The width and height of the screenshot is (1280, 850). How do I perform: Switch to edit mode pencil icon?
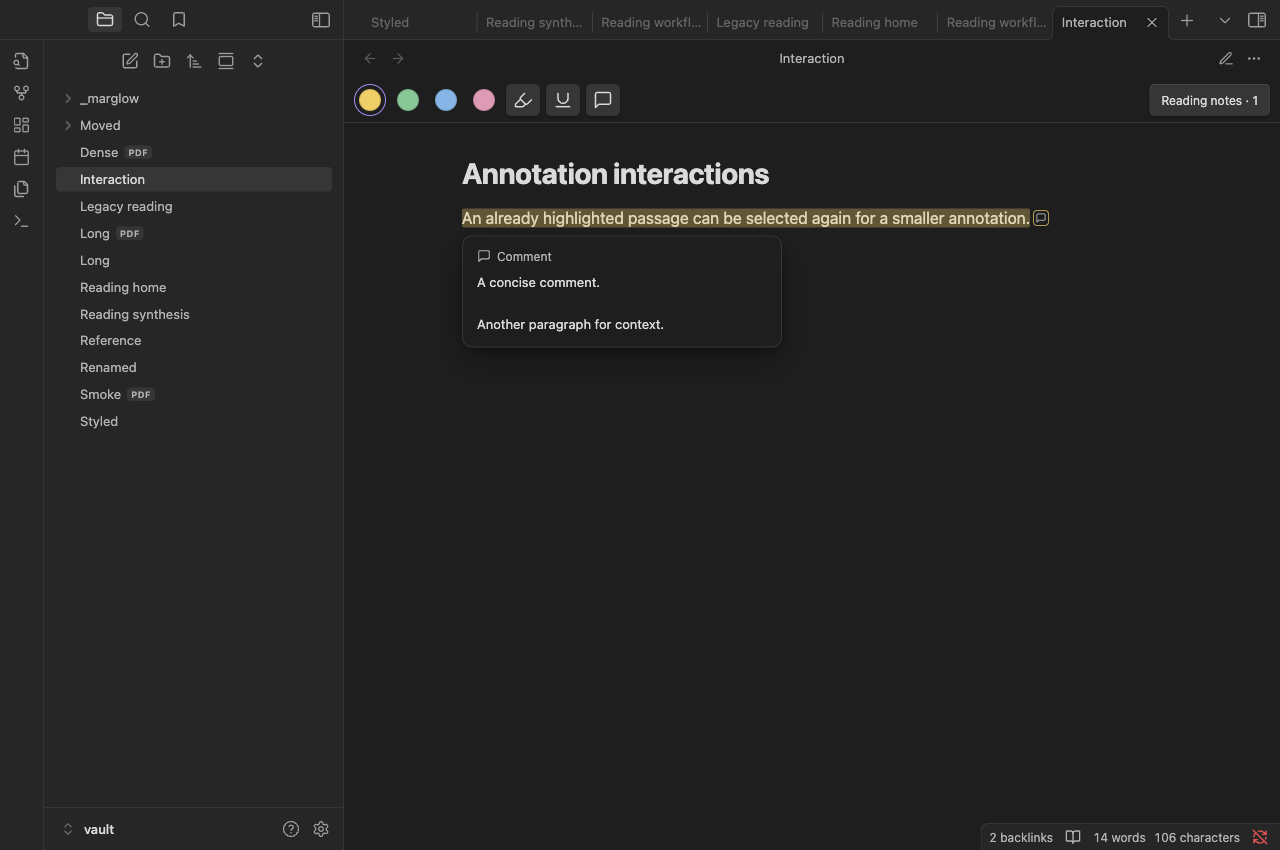(x=1226, y=59)
